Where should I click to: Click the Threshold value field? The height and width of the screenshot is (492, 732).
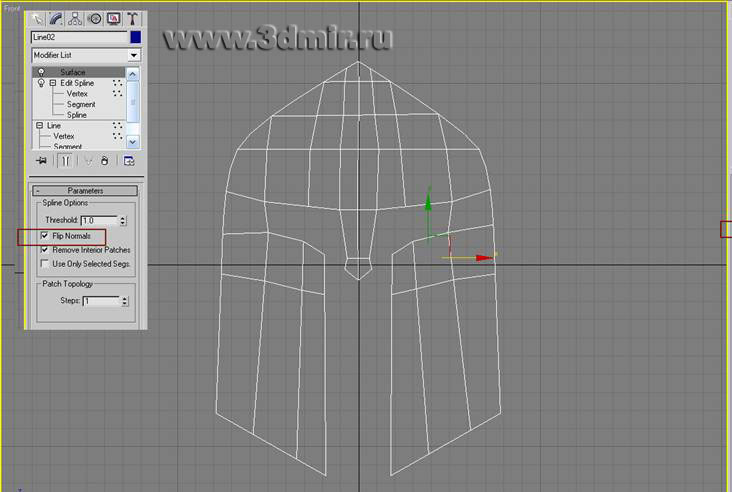point(99,220)
